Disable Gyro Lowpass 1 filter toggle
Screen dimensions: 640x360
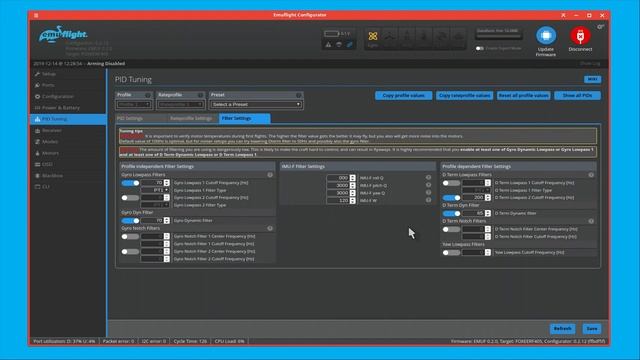(x=130, y=183)
